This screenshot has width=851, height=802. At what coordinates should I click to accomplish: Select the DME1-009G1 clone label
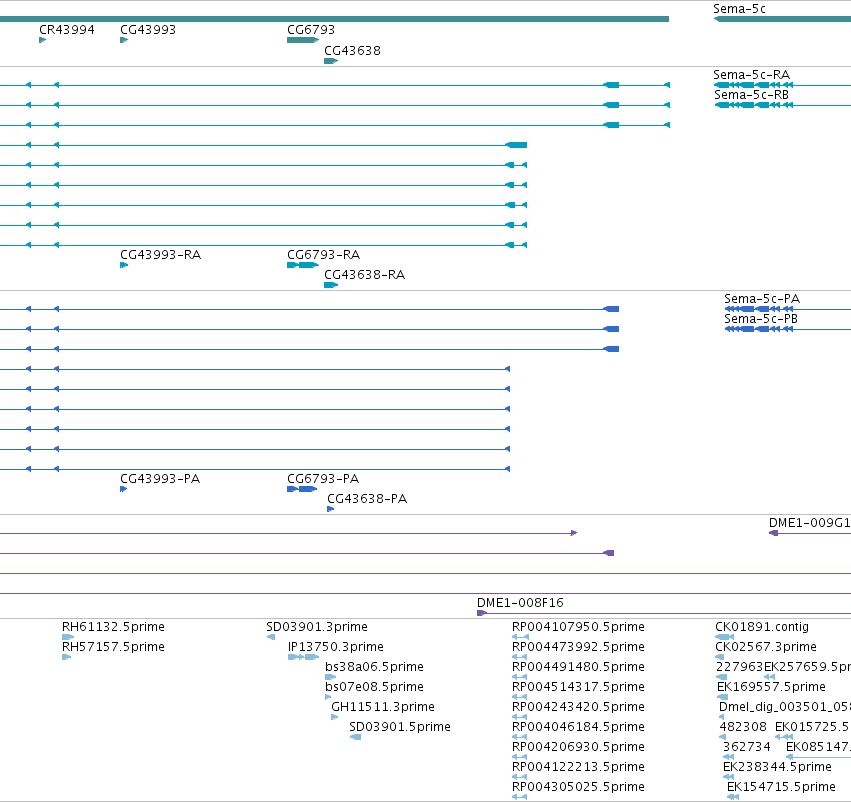(810, 523)
